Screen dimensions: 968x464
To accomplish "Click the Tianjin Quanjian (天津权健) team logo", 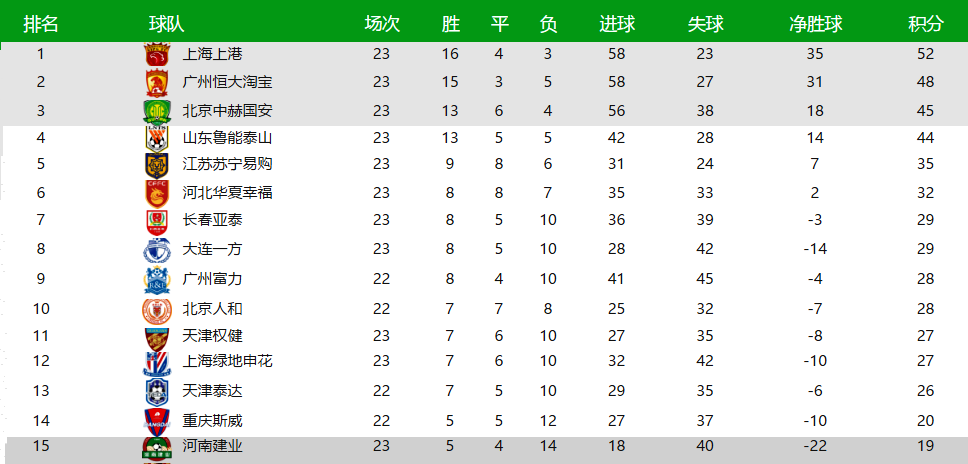I will (156, 337).
